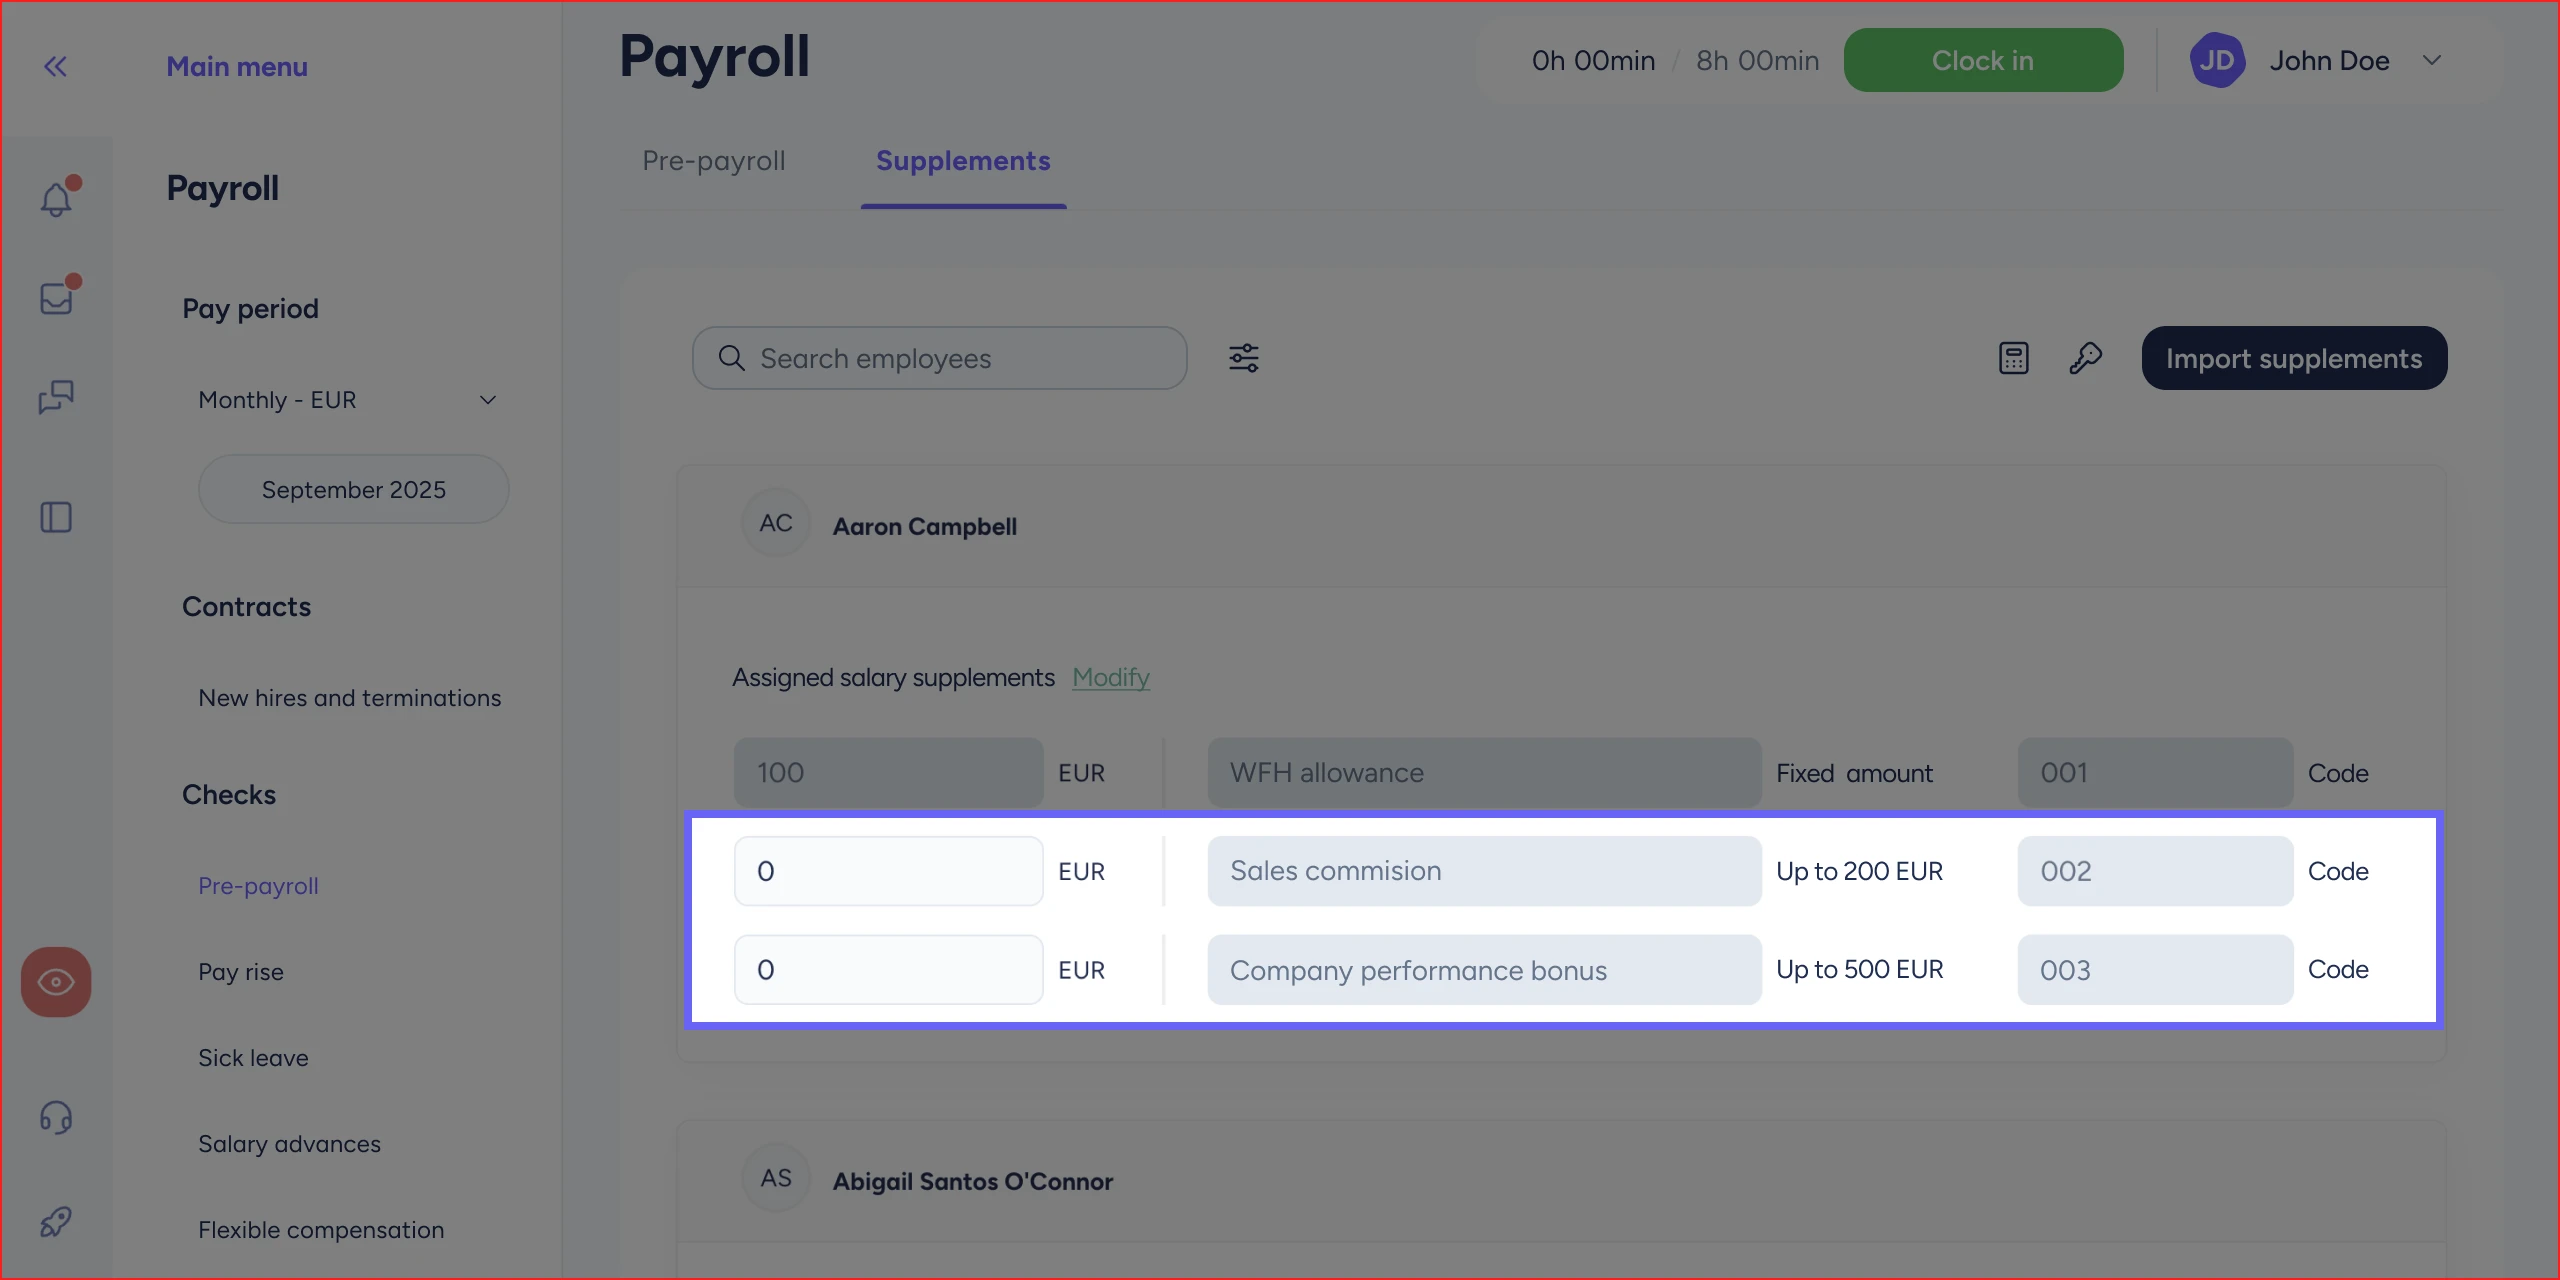Collapse sidebar with double chevron icon
Viewport: 2560px width, 1280px height.
point(55,67)
